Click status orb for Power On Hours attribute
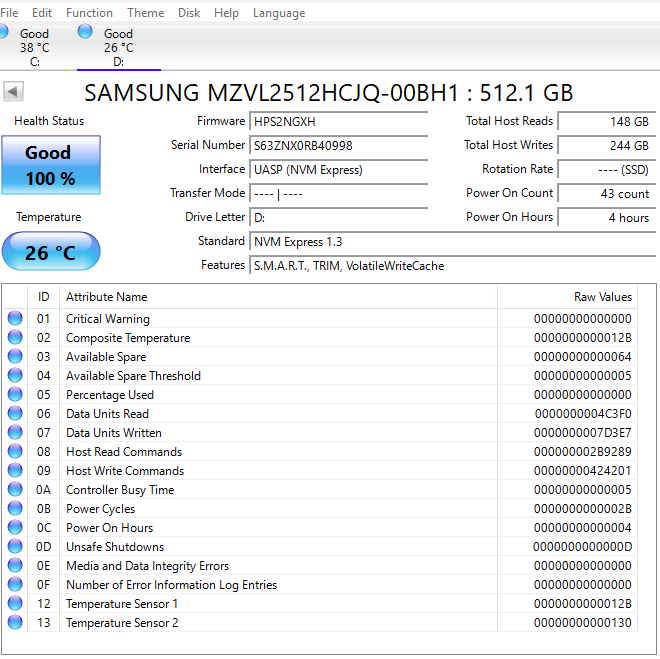The width and height of the screenshot is (660, 659). 15,527
